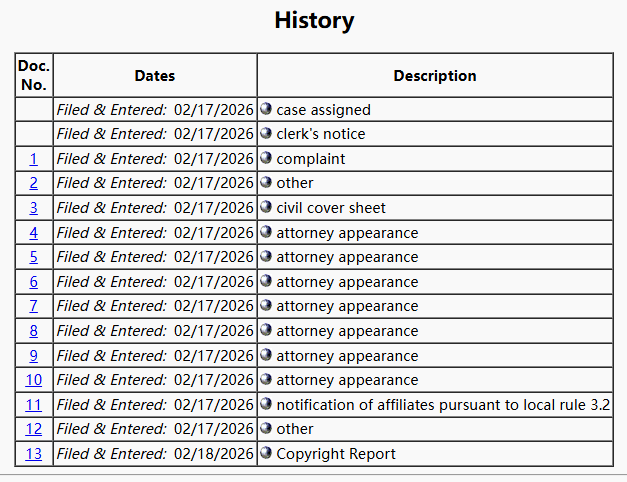Click the Dates column header
Image resolution: width=627 pixels, height=482 pixels.
pyautogui.click(x=155, y=76)
